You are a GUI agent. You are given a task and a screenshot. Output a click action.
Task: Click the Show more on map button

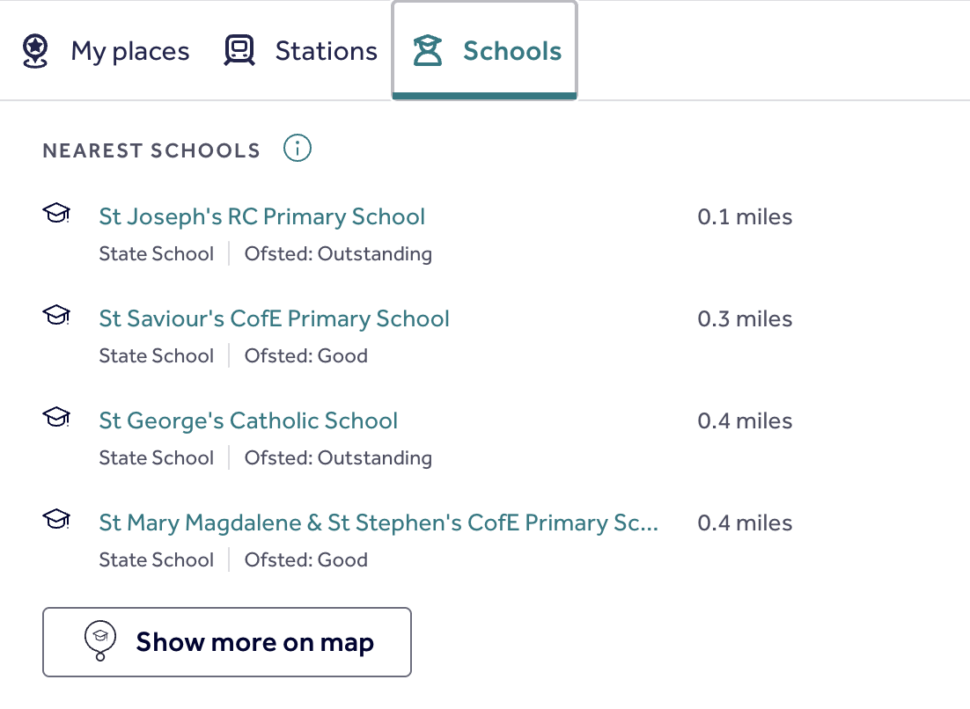(x=227, y=642)
